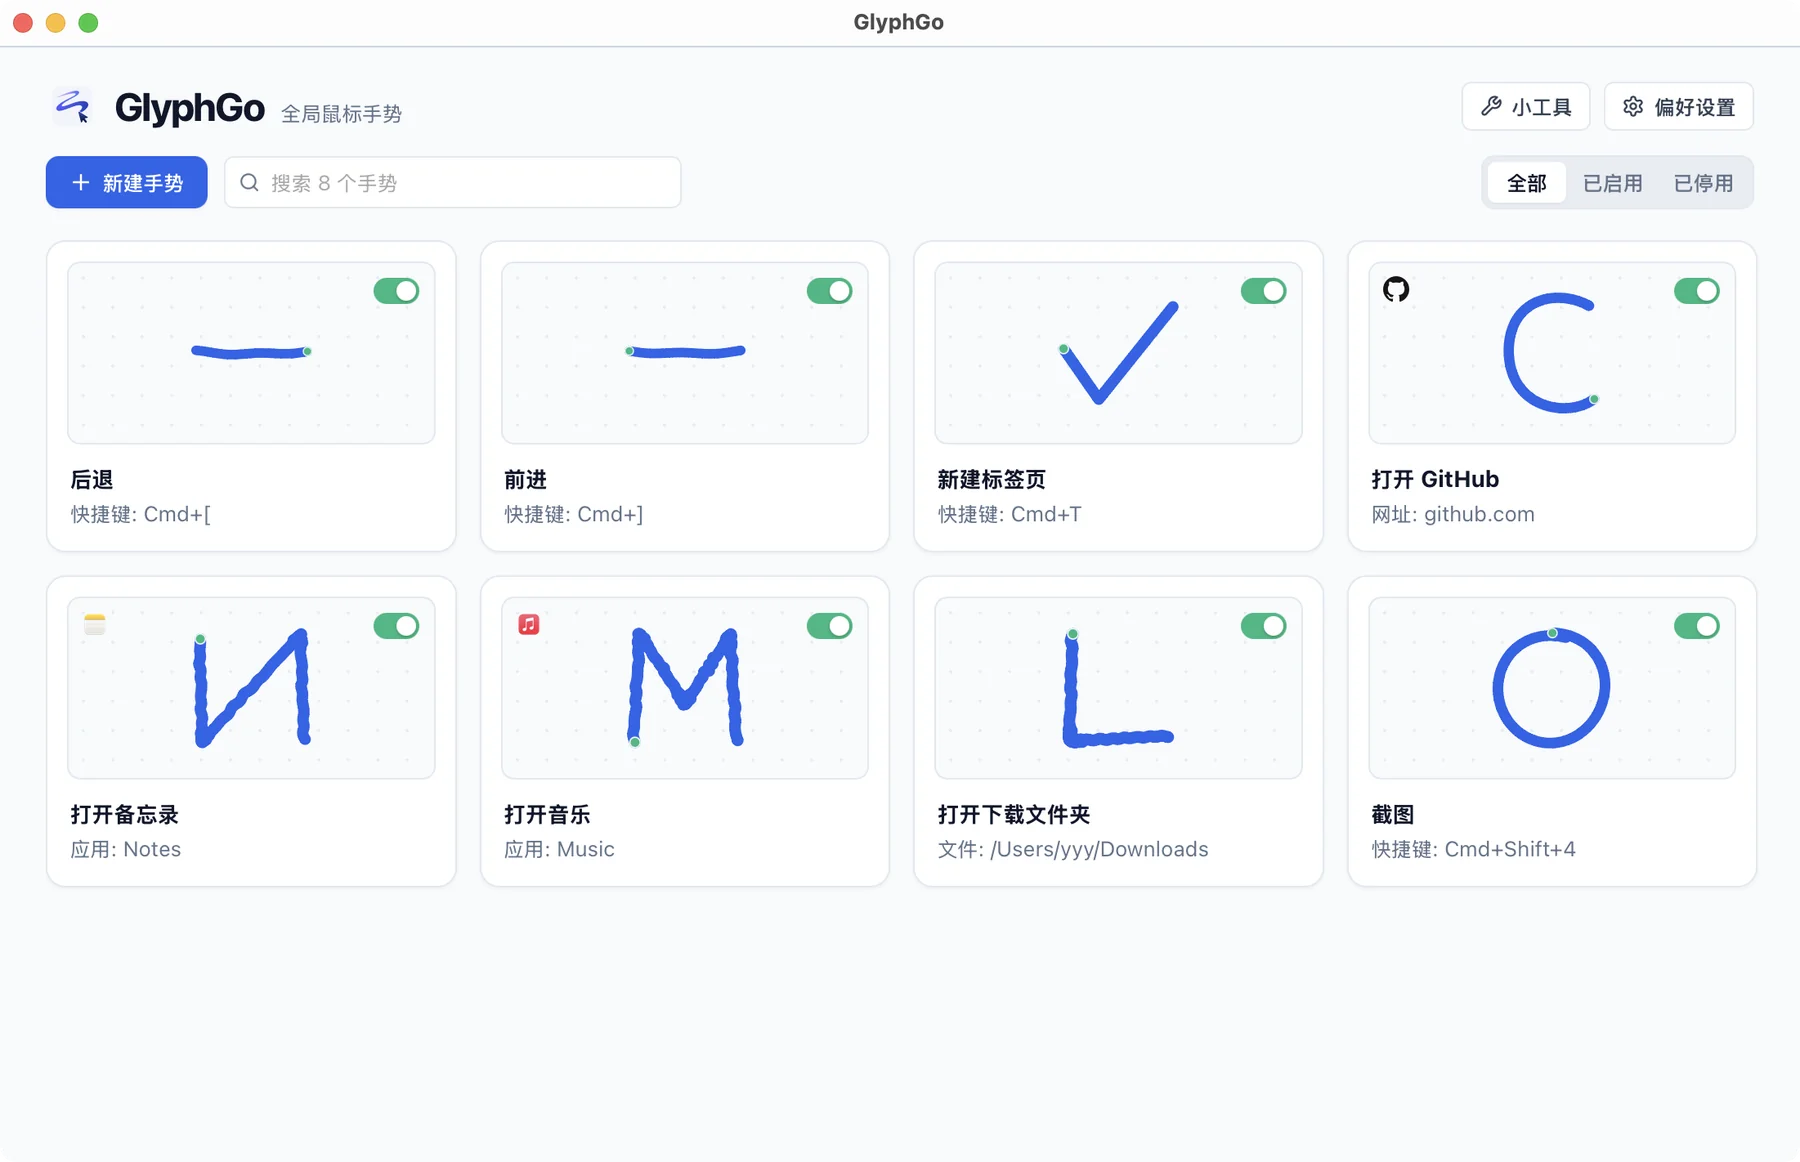Click the wrench icon in 小工具 button
1800x1162 pixels.
click(1491, 106)
